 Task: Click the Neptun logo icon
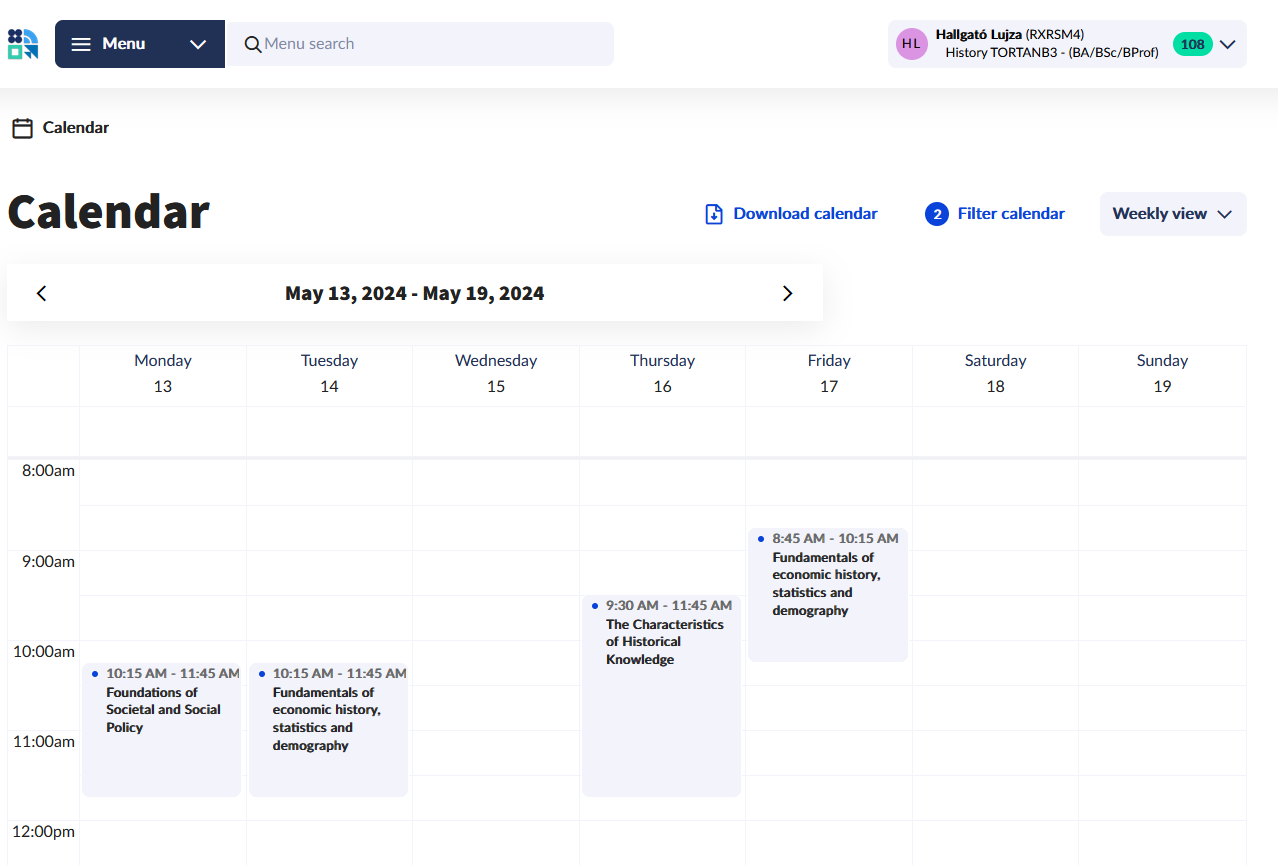point(23,44)
